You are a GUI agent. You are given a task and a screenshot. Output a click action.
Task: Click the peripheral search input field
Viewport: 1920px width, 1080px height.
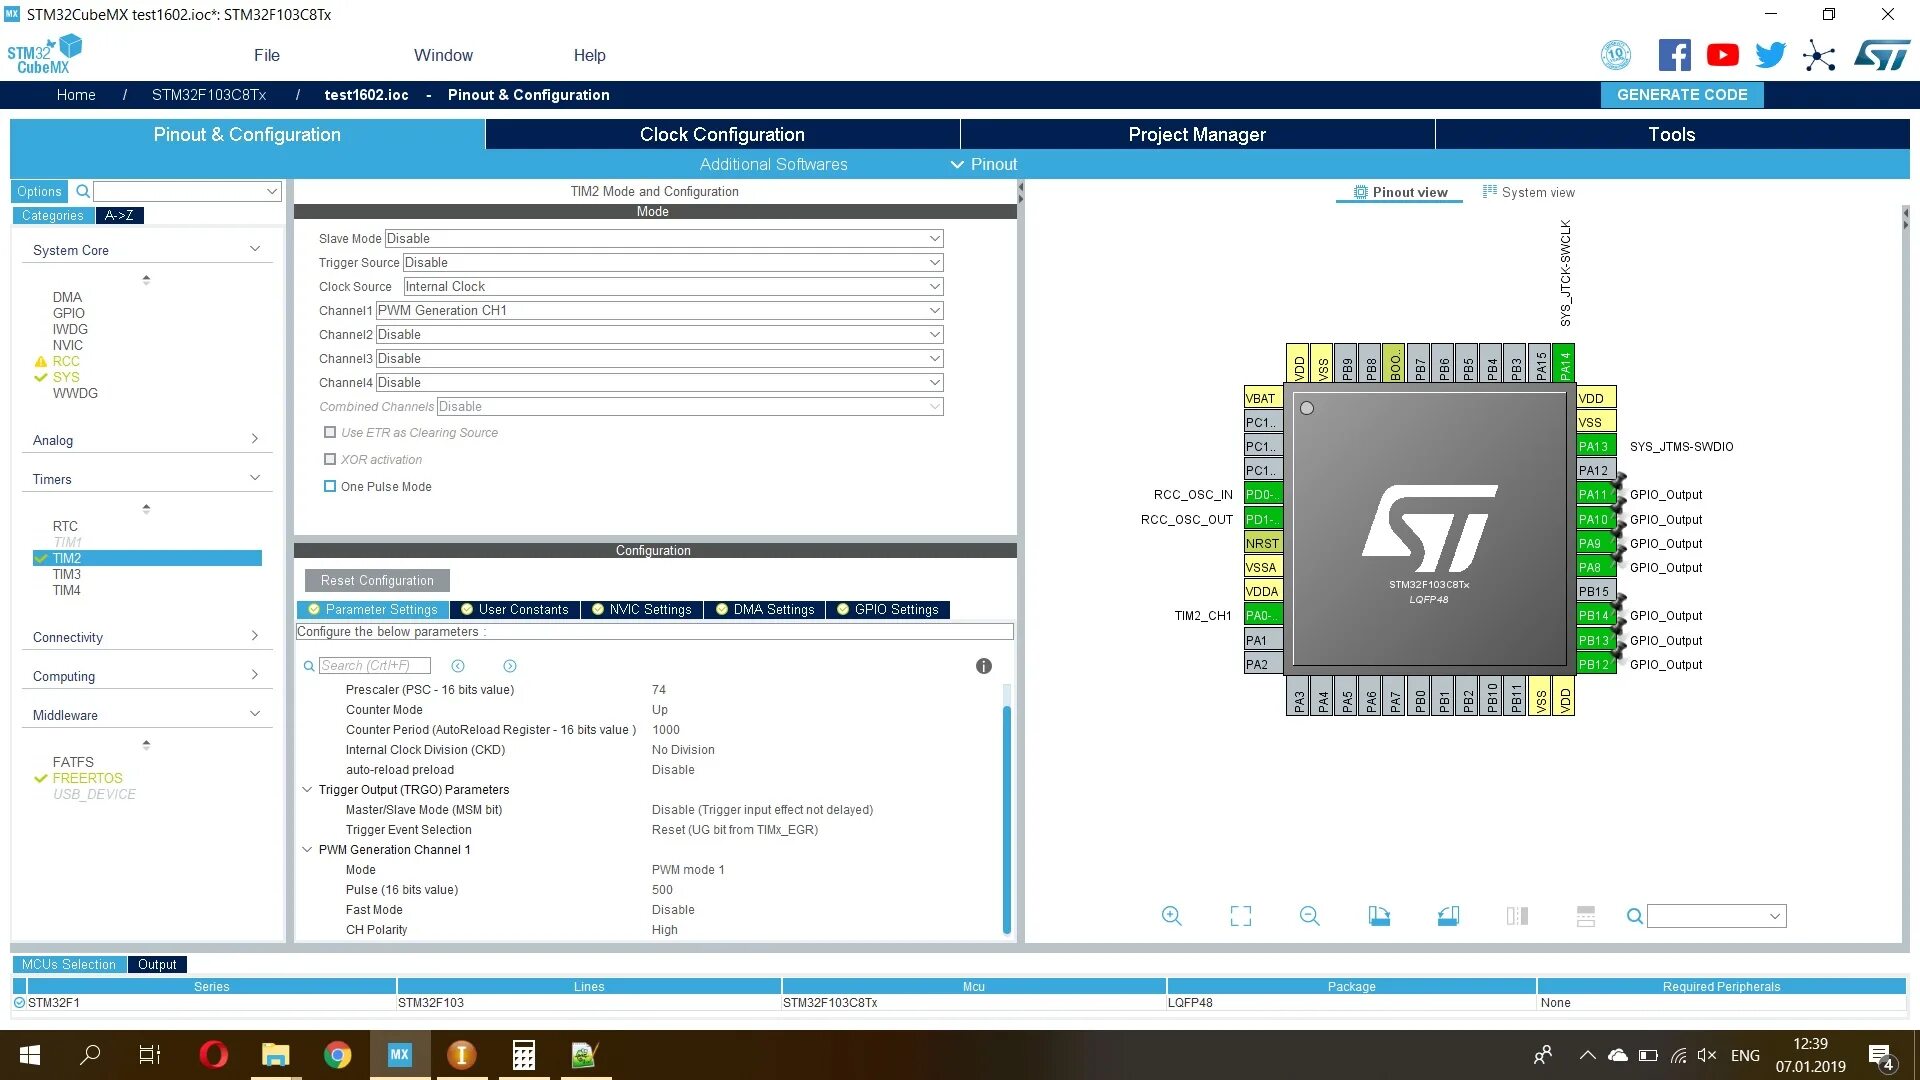tap(180, 191)
